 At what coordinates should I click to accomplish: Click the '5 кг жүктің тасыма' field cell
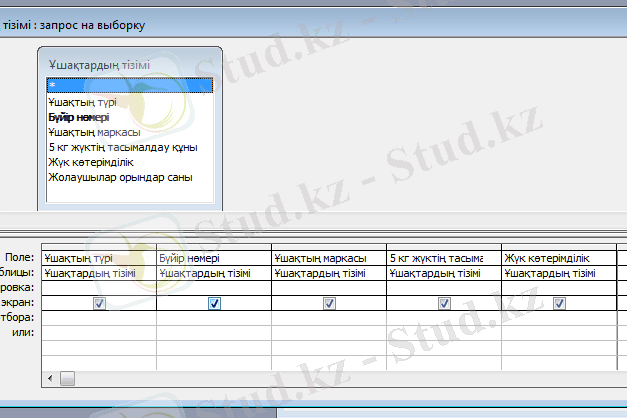[x=444, y=258]
